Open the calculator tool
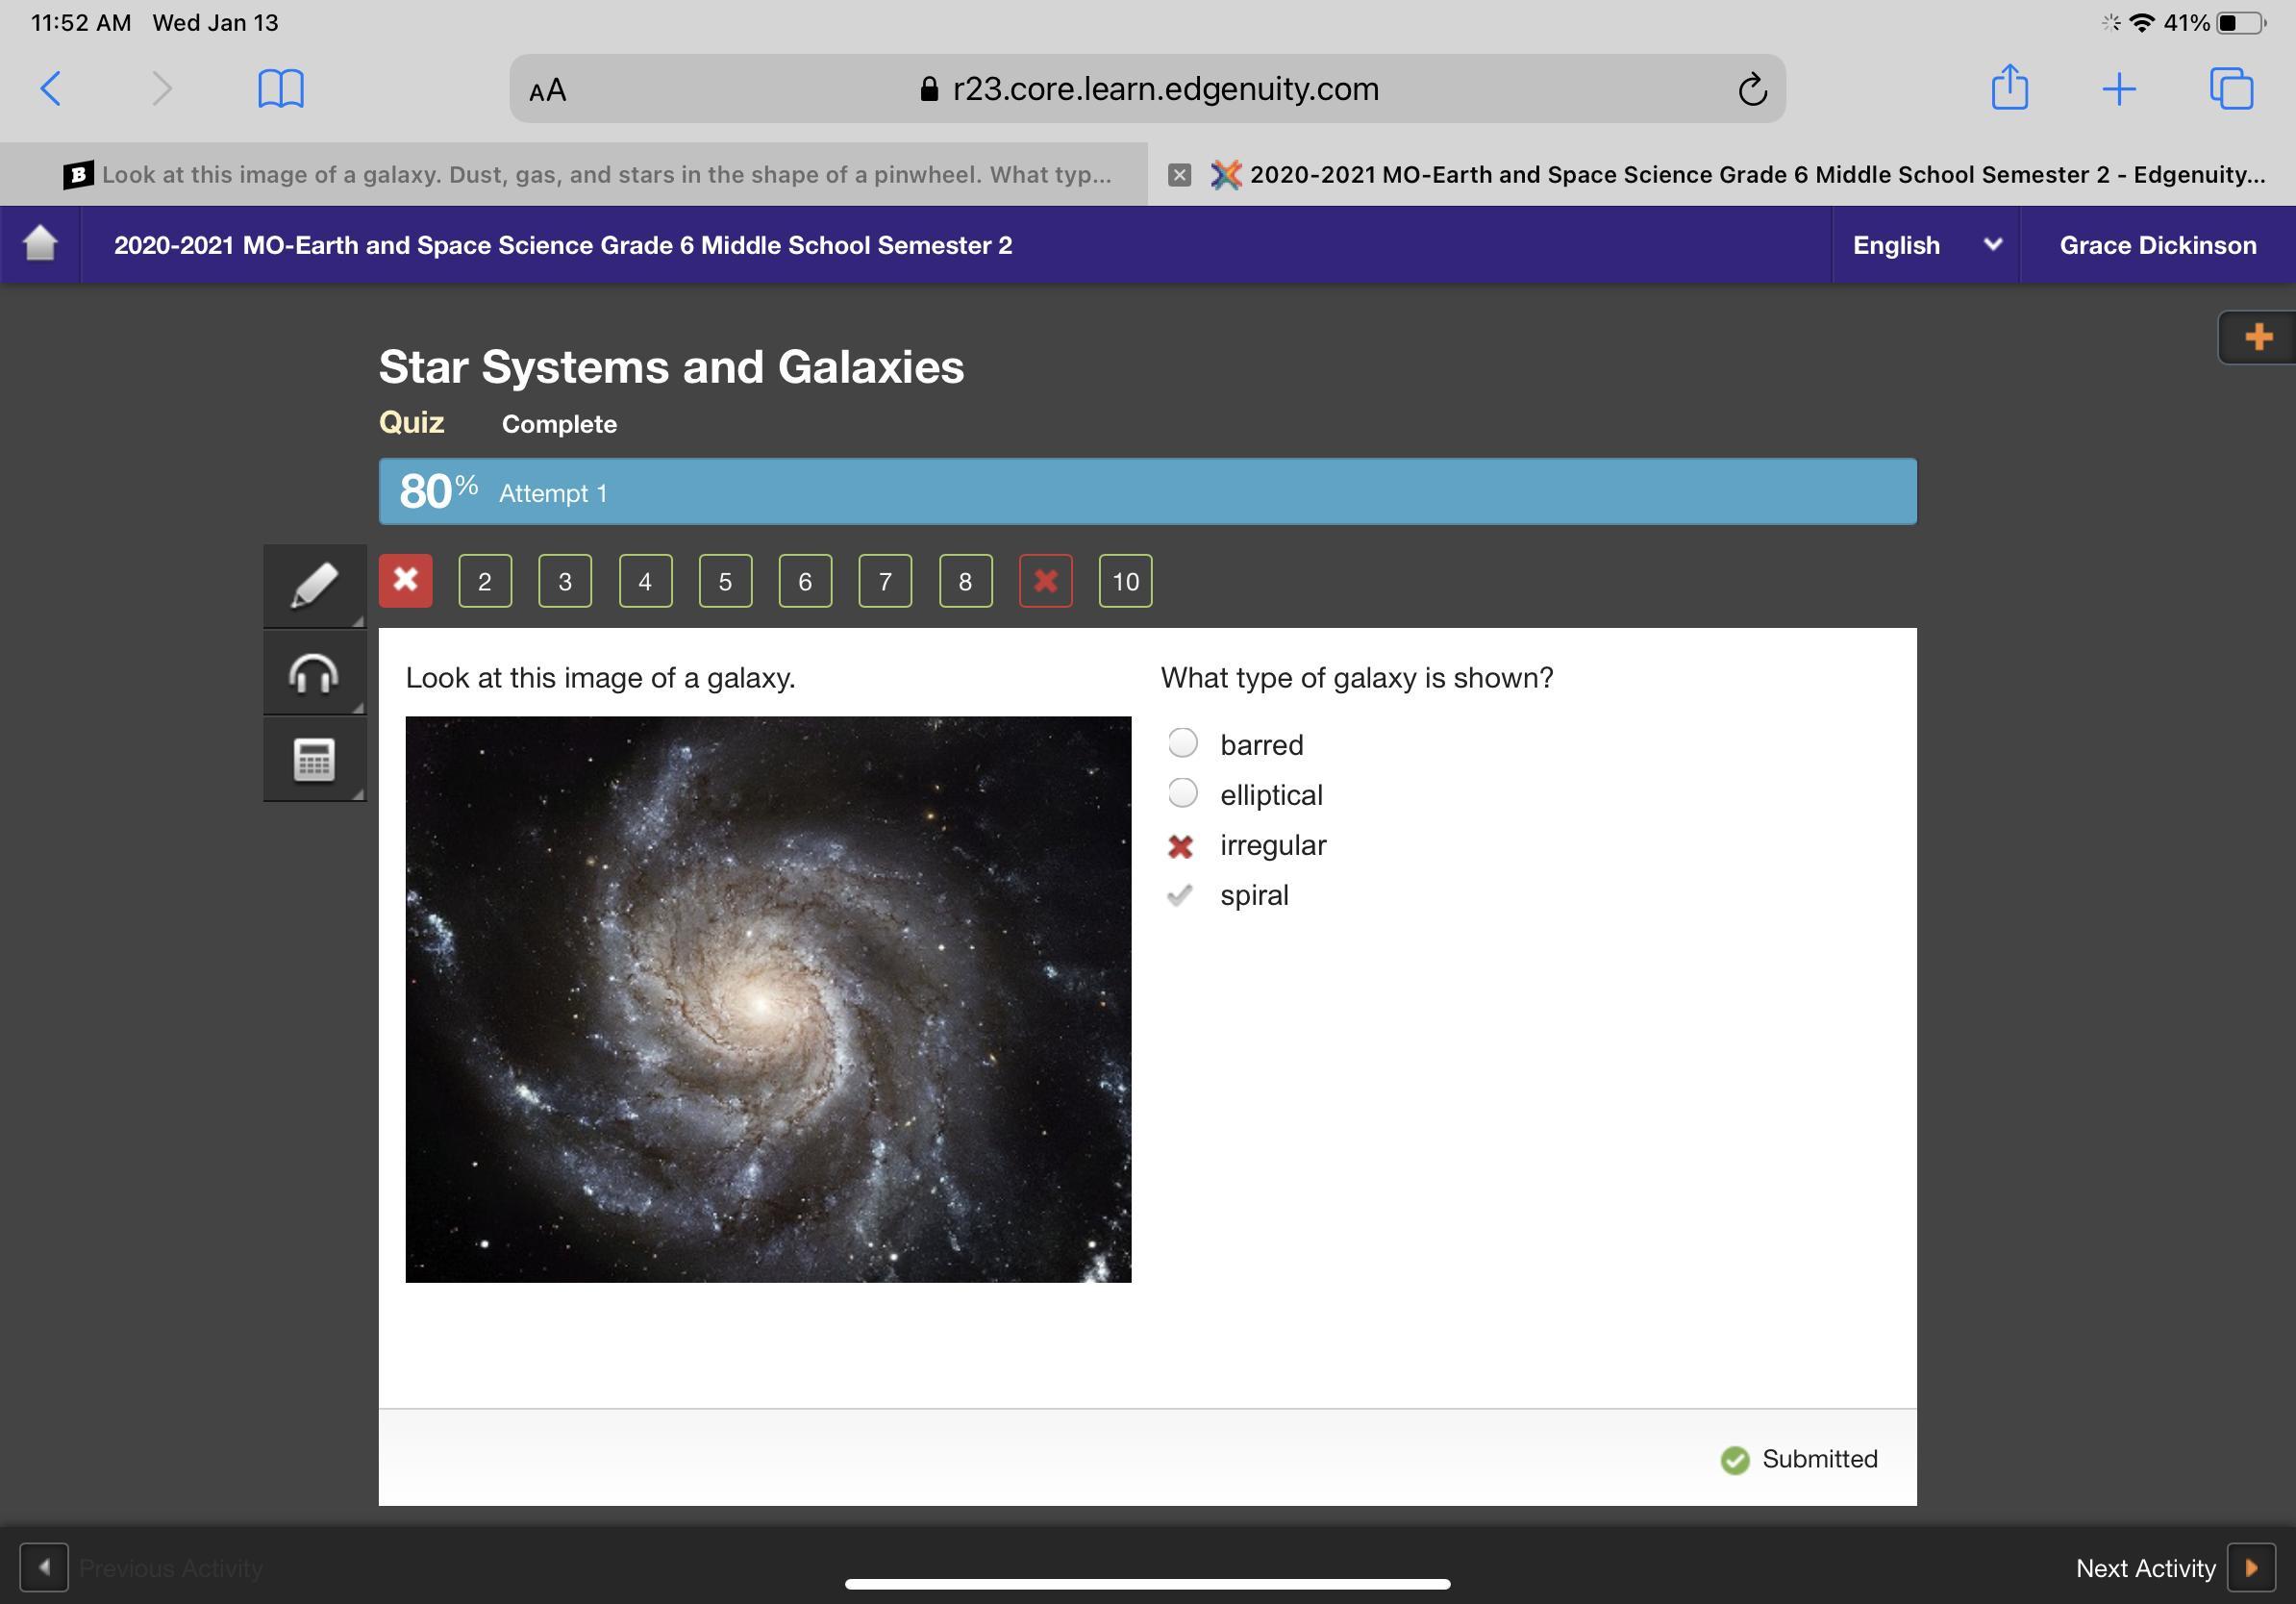 314,760
